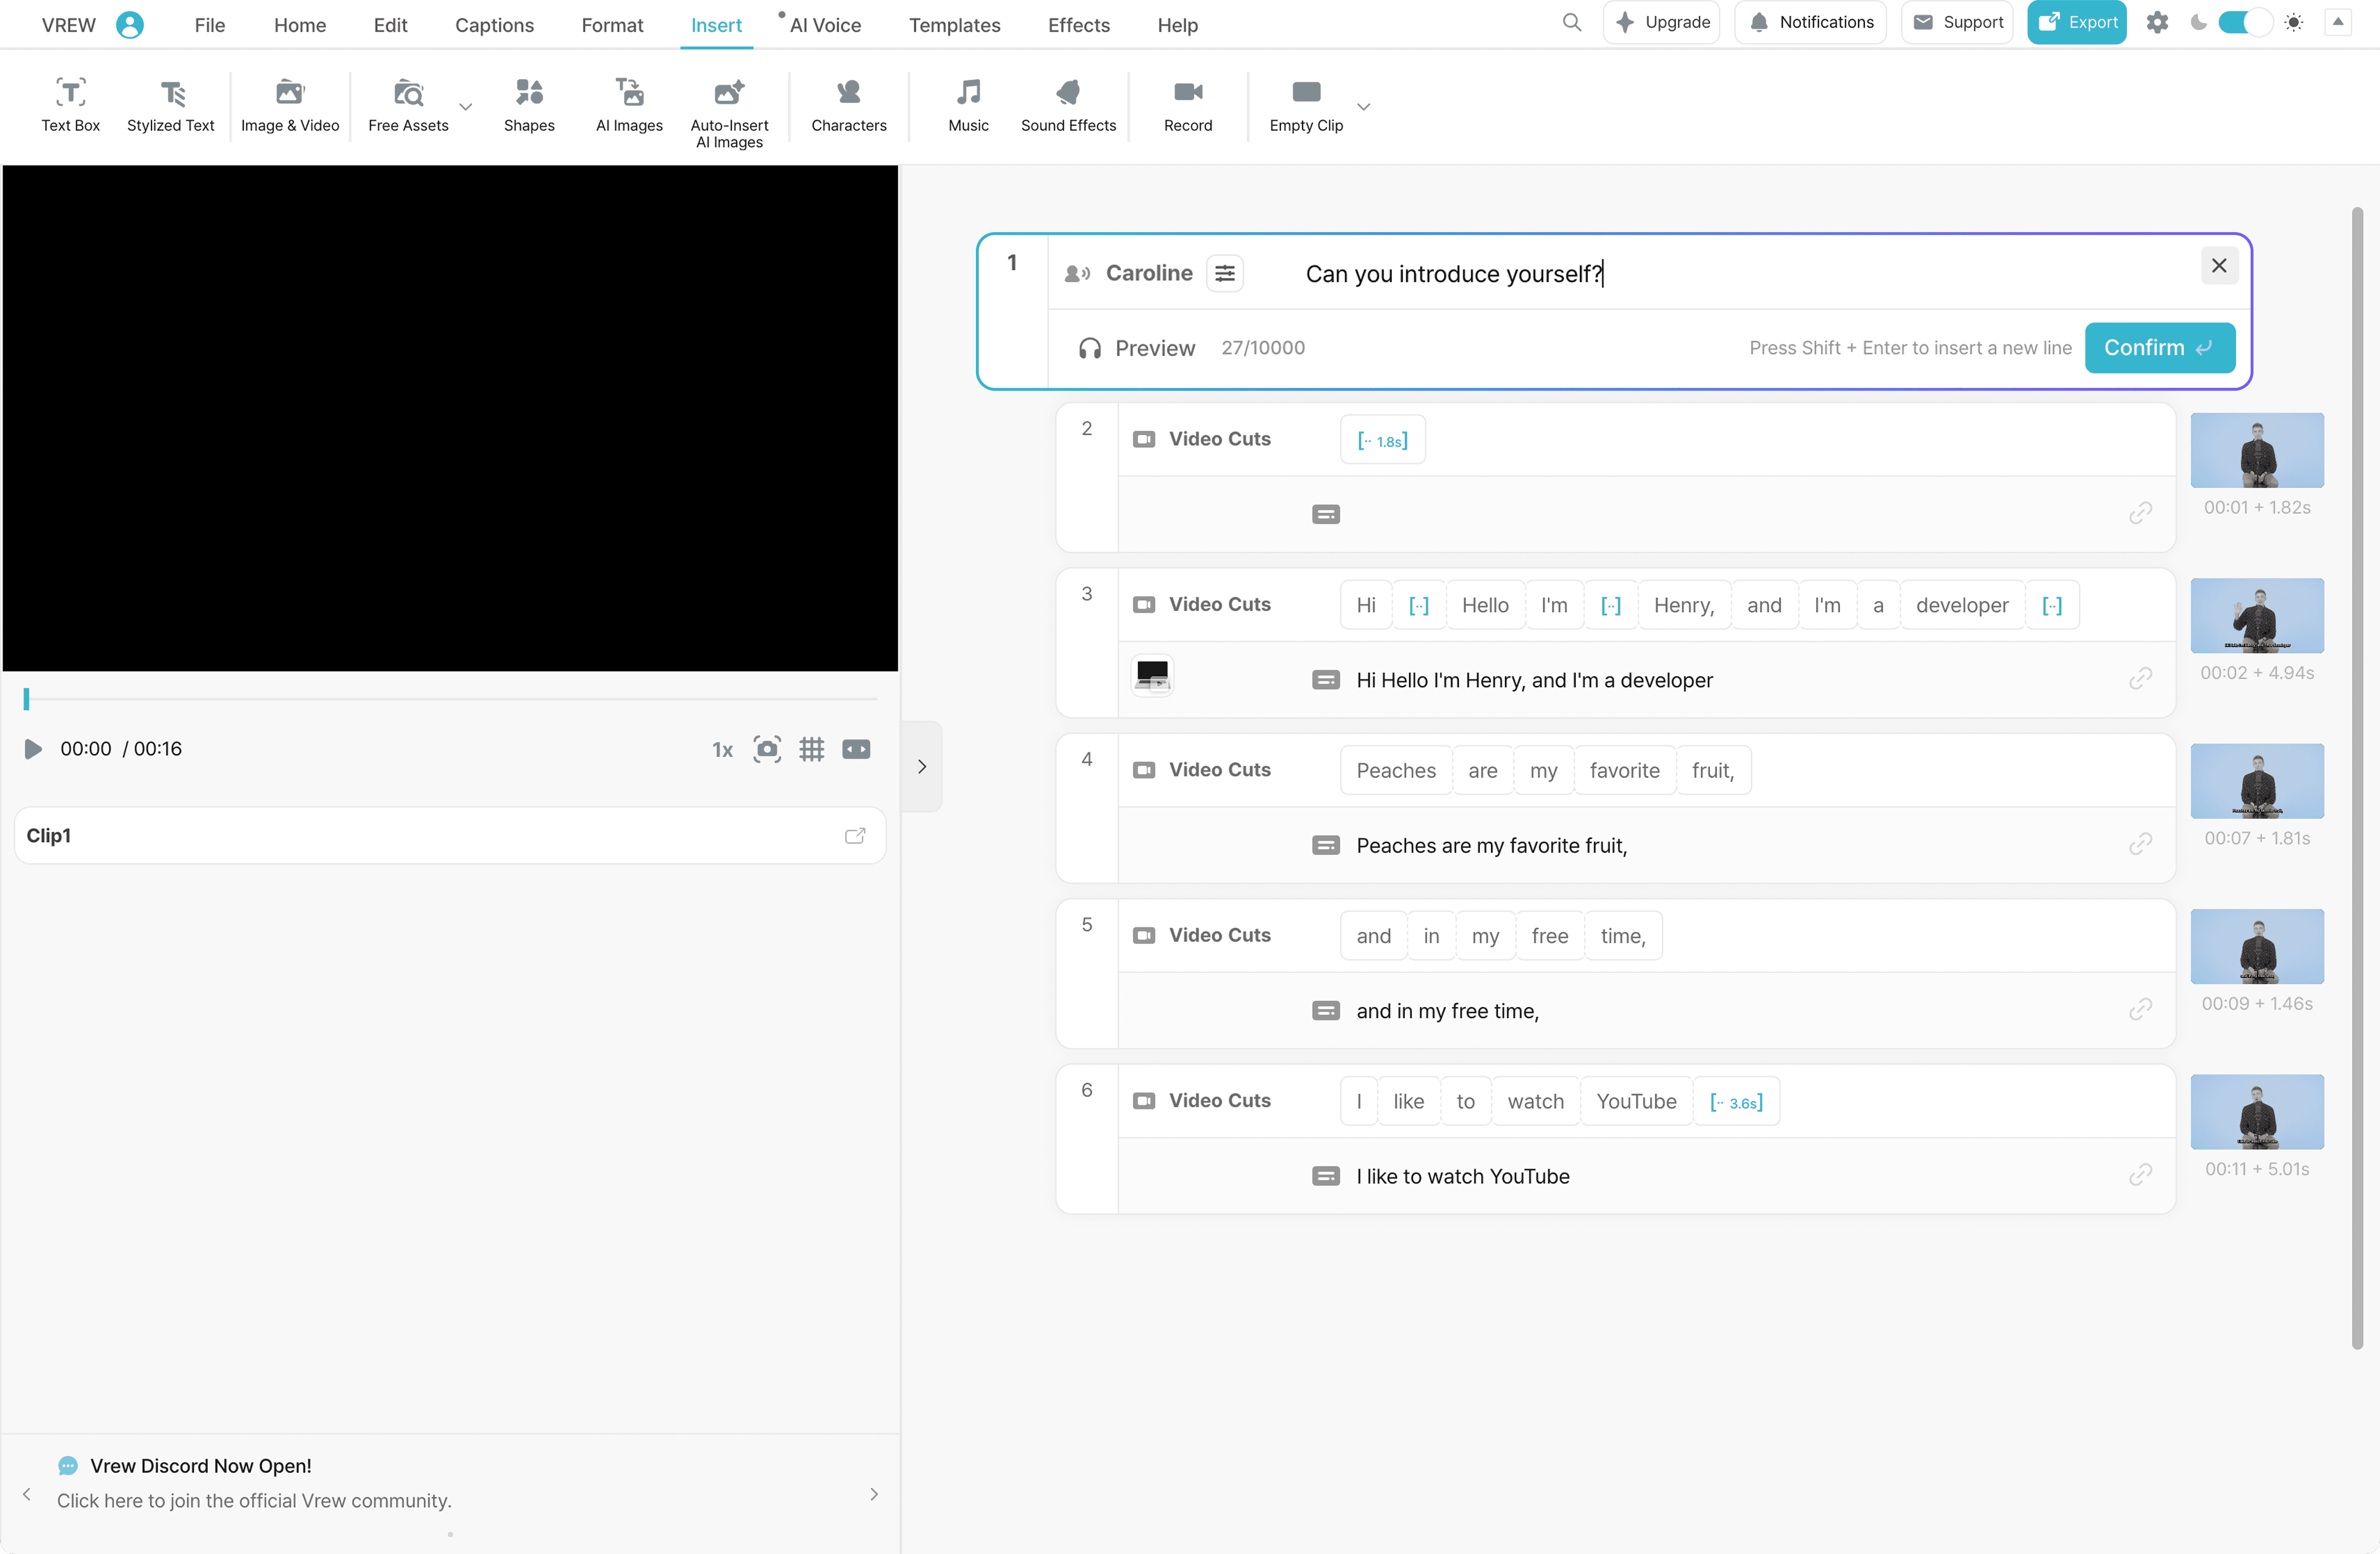
Task: Click the AI Images icon
Action: click(629, 93)
